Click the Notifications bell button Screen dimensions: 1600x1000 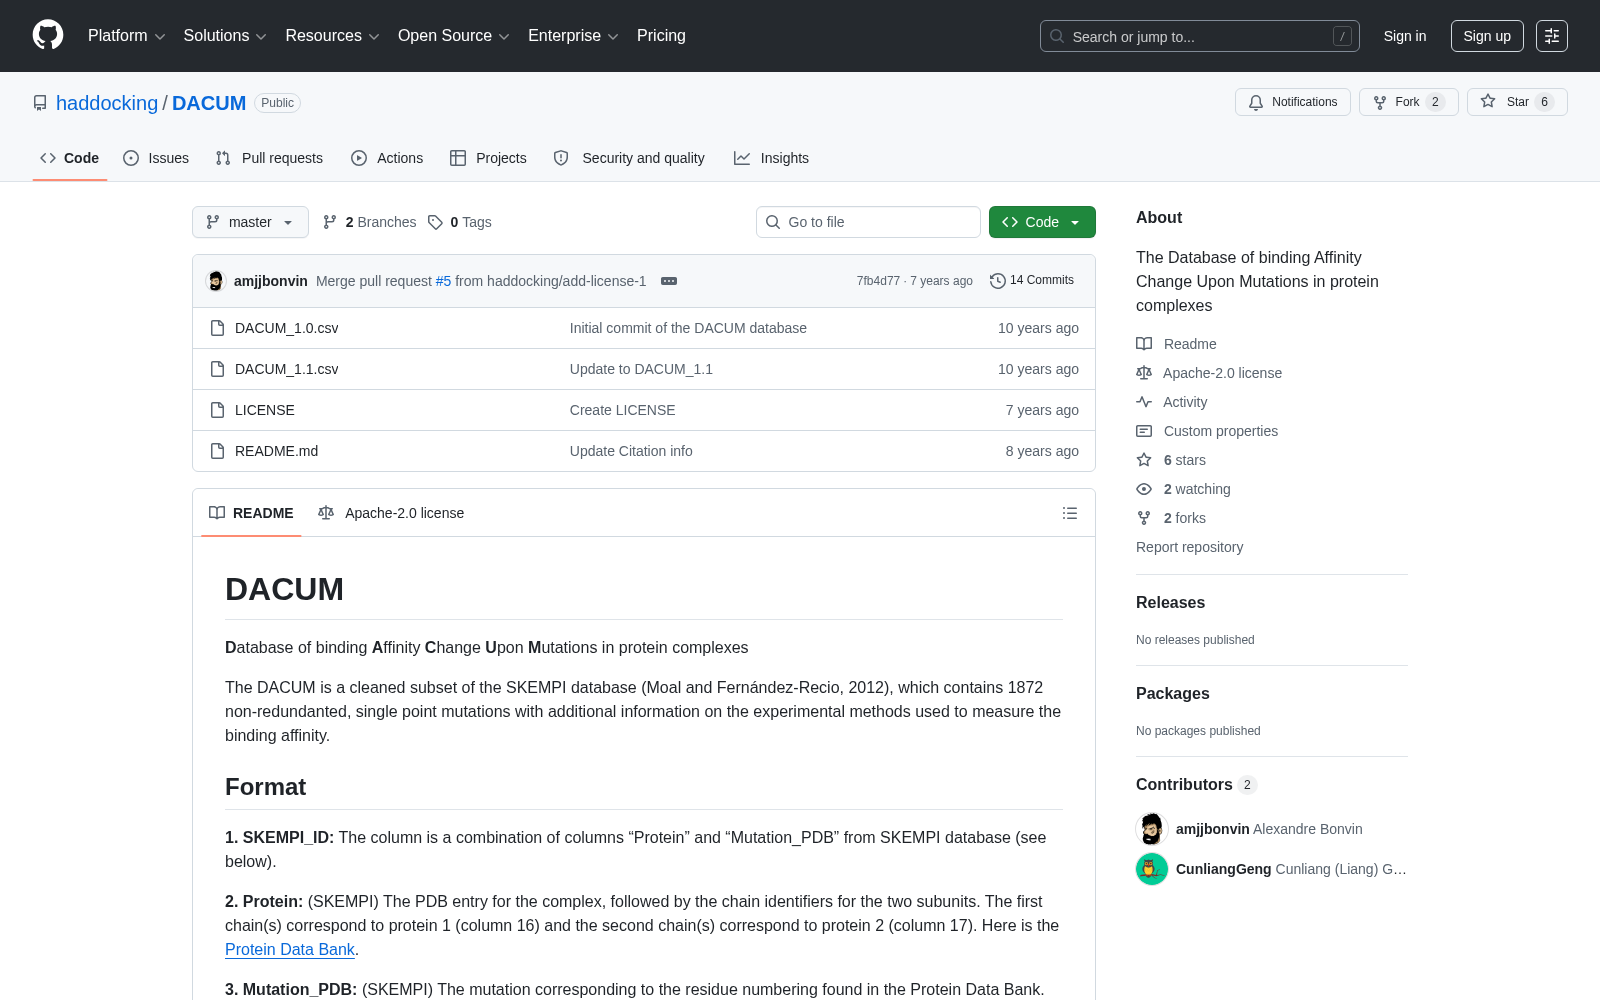click(1293, 102)
